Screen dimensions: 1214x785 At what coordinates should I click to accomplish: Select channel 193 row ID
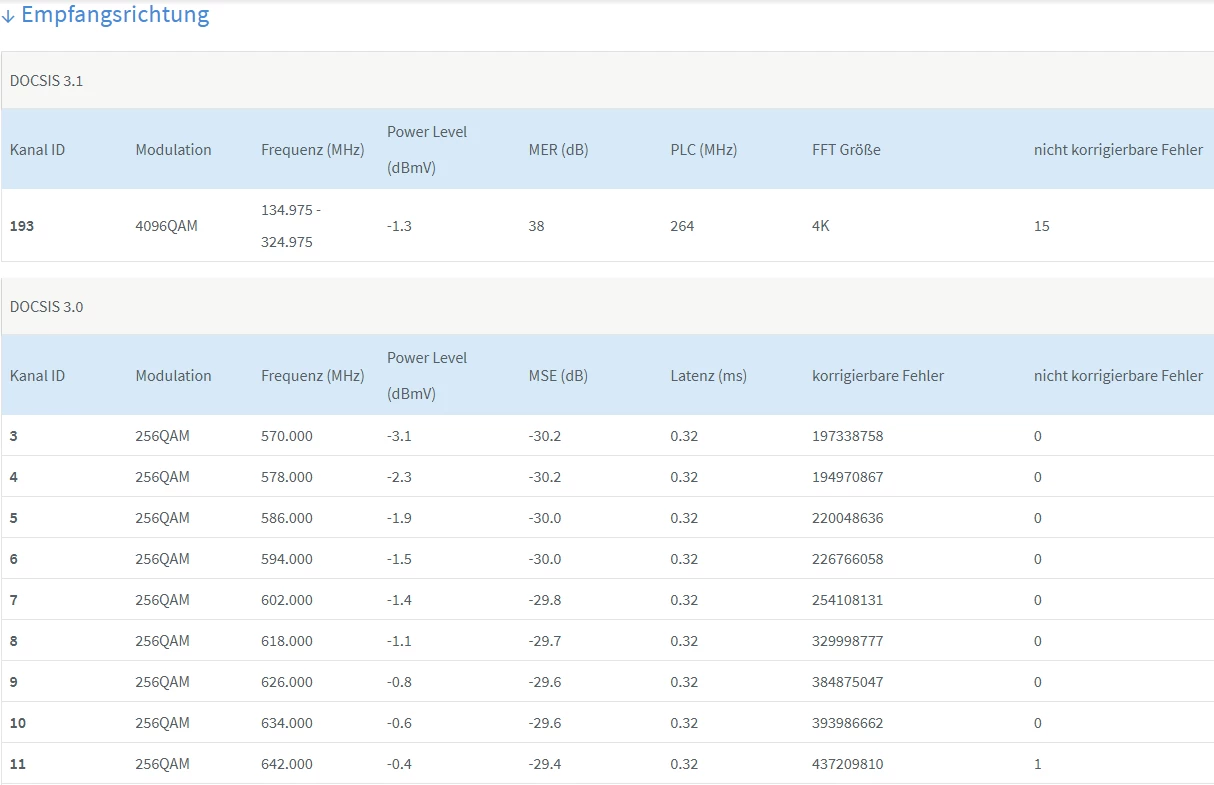tap(22, 226)
